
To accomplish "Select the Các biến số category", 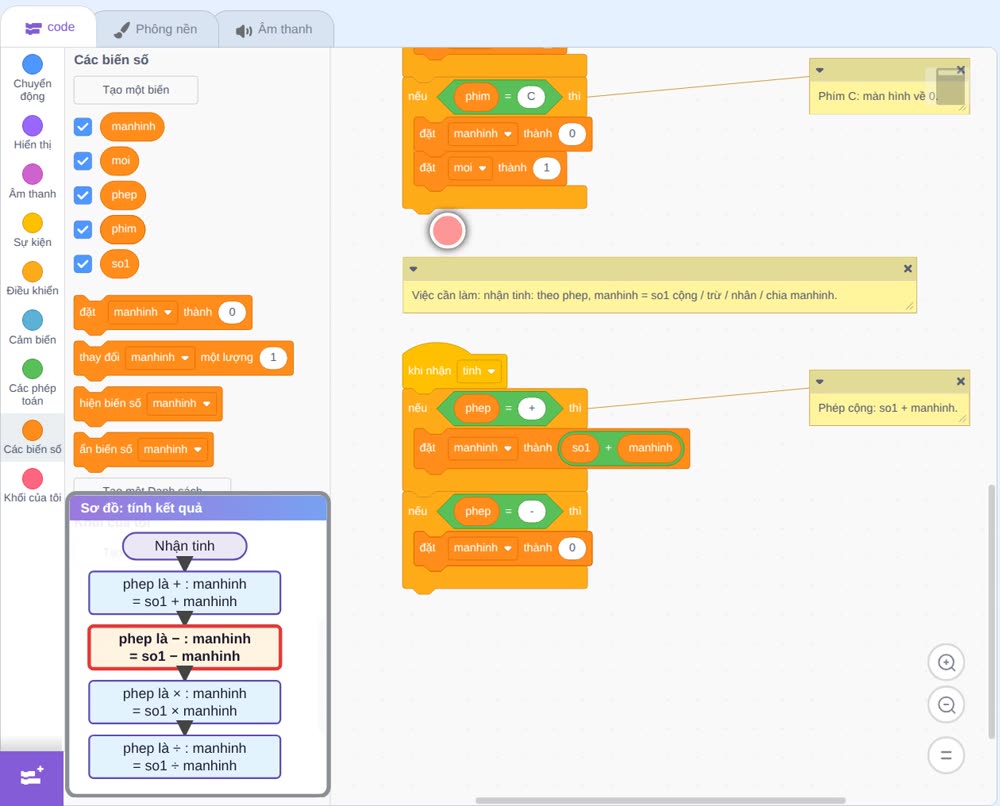I will click(x=32, y=437).
